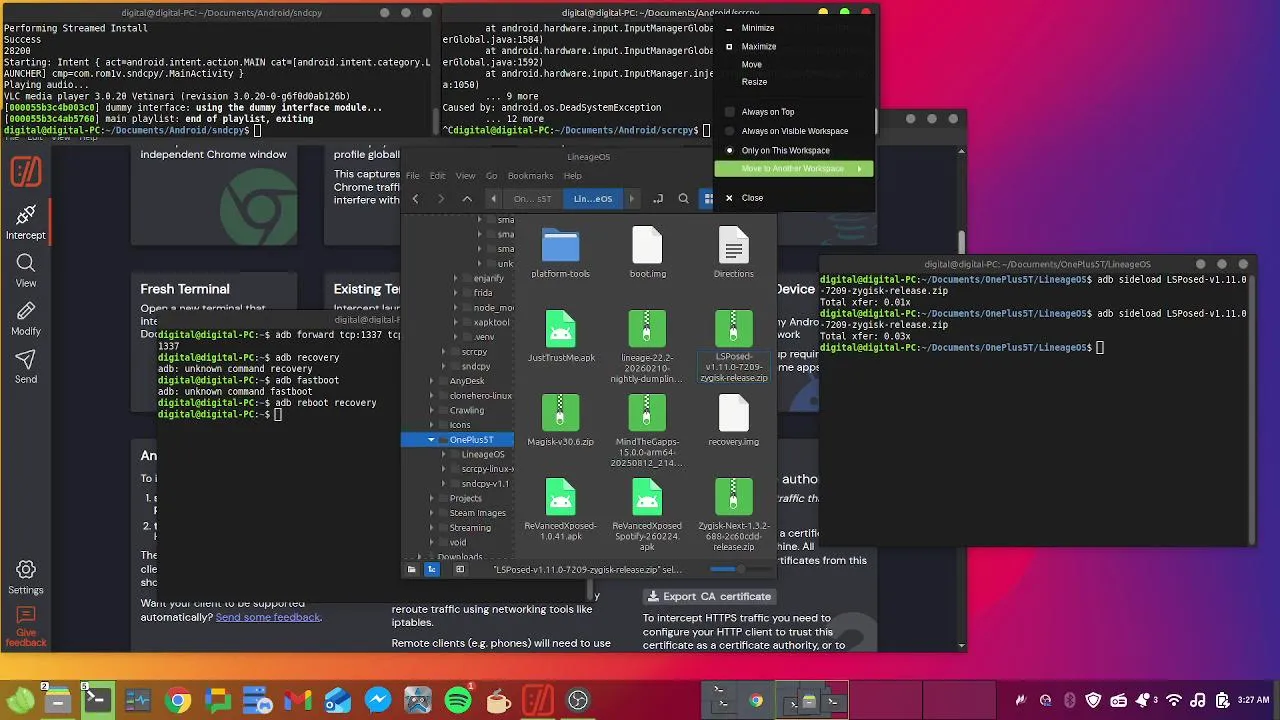Expand scrcpy folder in tree
Viewport: 1280px width, 720px height.
tap(444, 352)
